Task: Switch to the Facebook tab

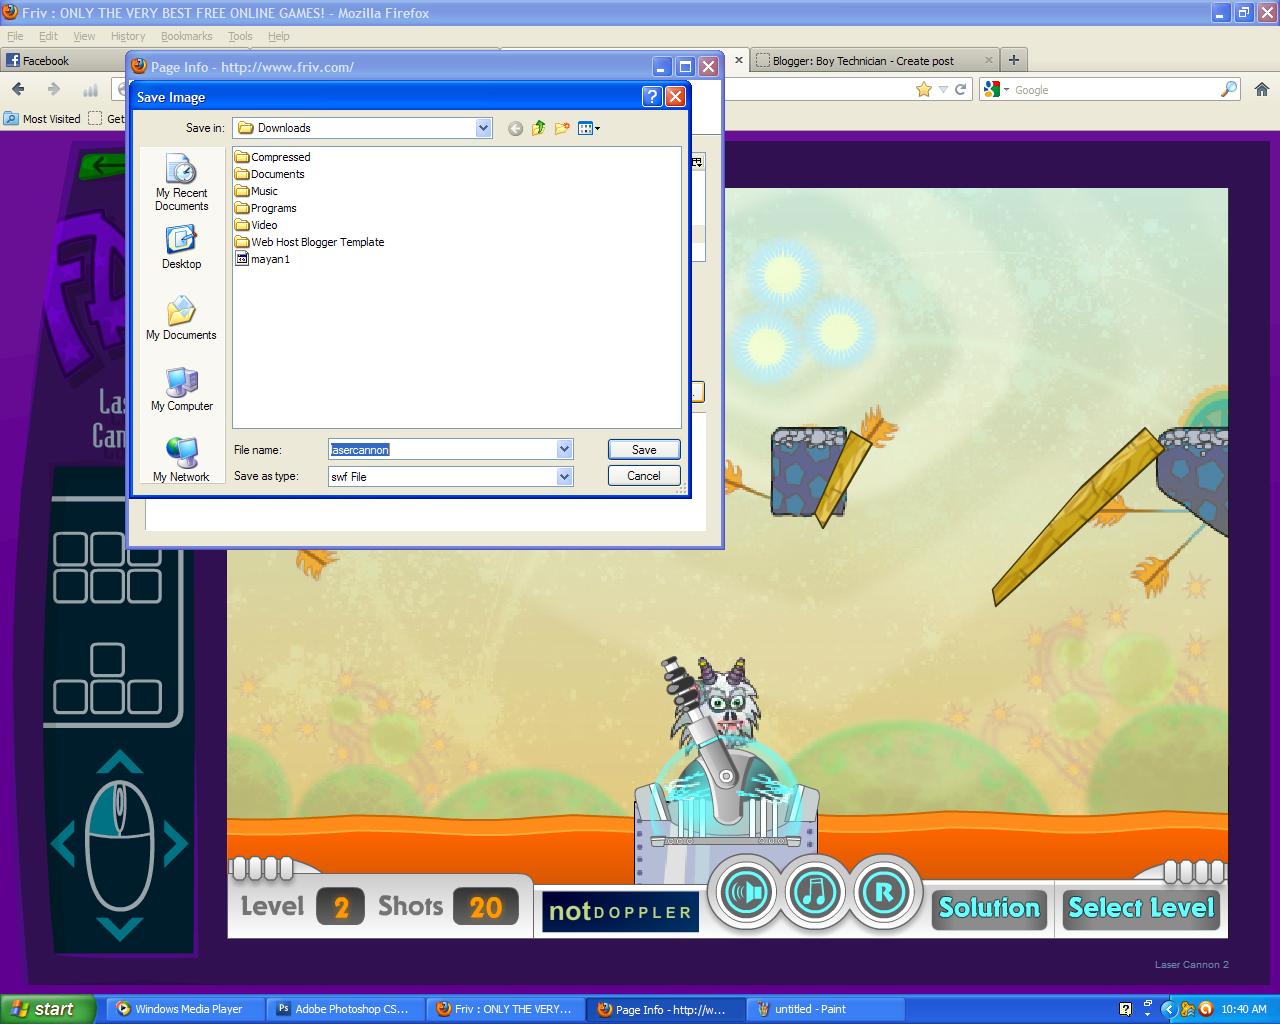Action: pos(63,60)
